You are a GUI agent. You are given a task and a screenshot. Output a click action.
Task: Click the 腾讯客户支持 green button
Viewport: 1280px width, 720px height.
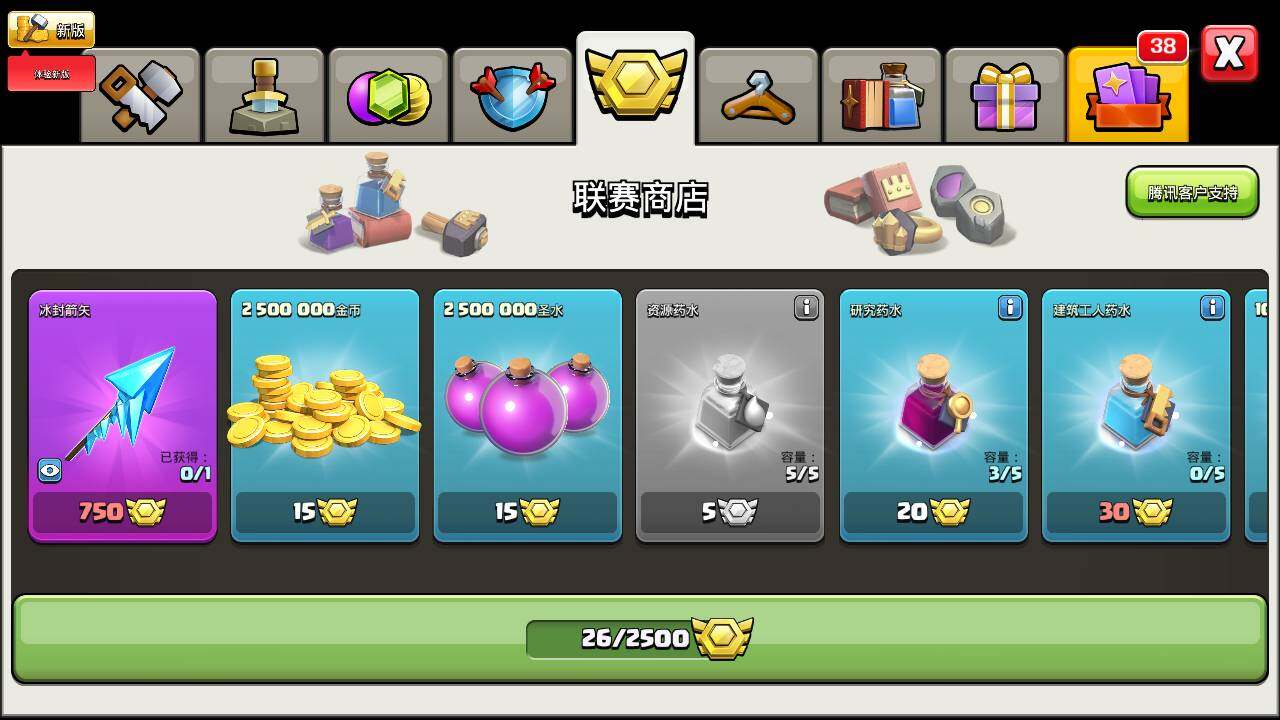point(1192,192)
